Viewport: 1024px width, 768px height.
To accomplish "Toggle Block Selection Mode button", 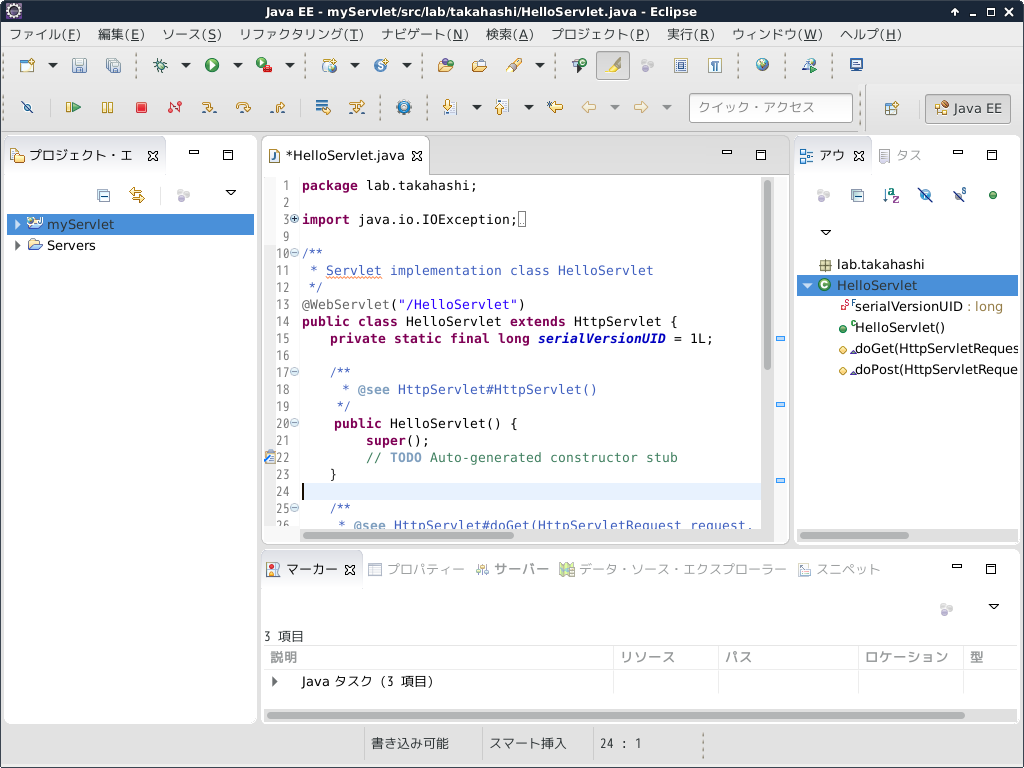I will pyautogui.click(x=680, y=65).
